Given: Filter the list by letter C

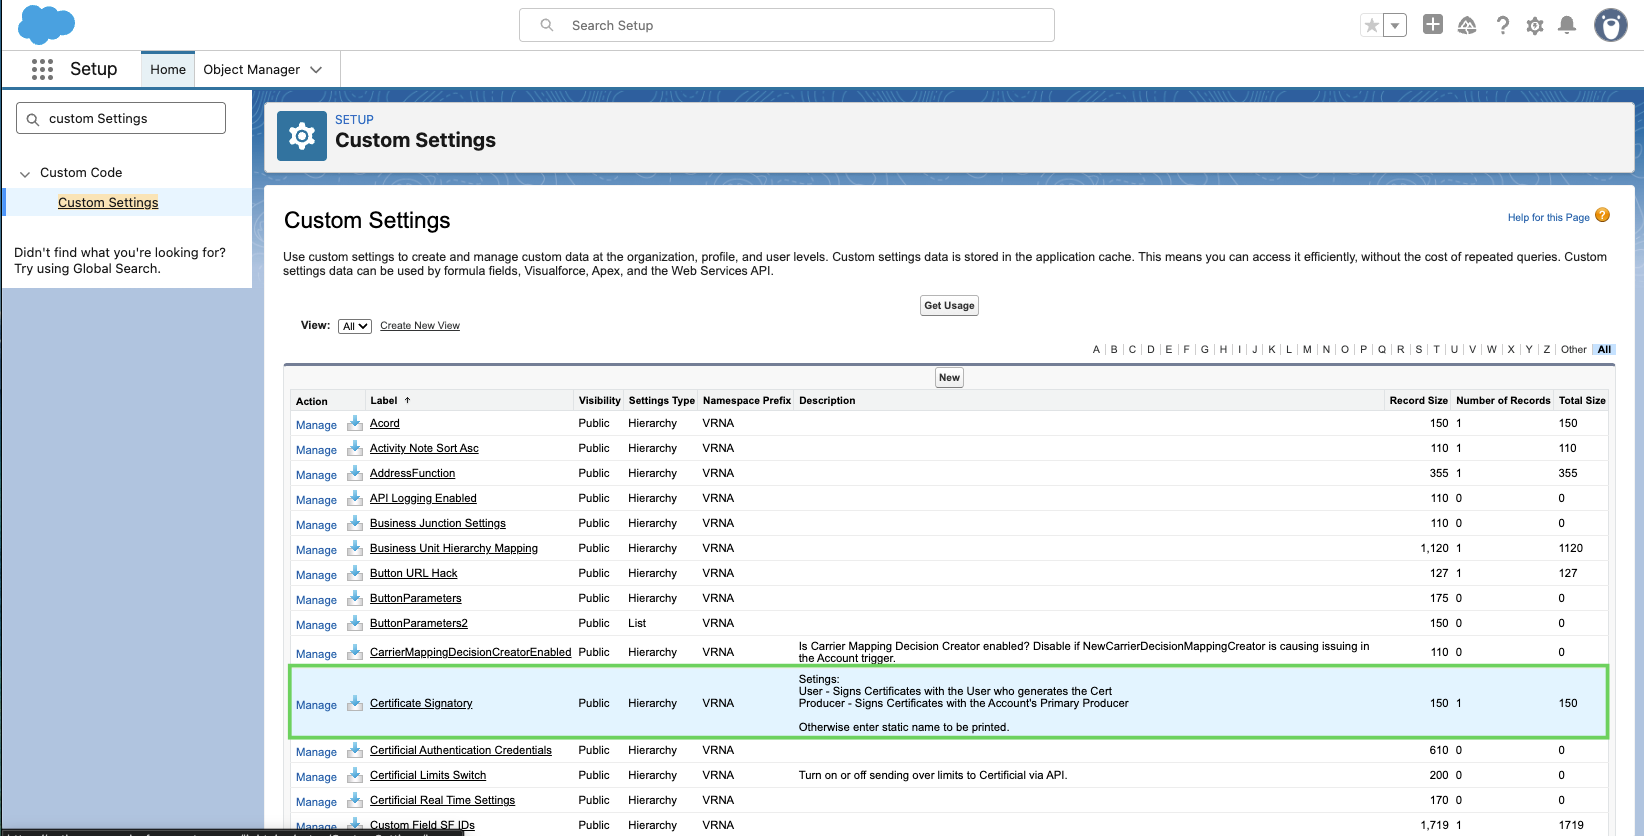Looking at the screenshot, I should (x=1132, y=349).
